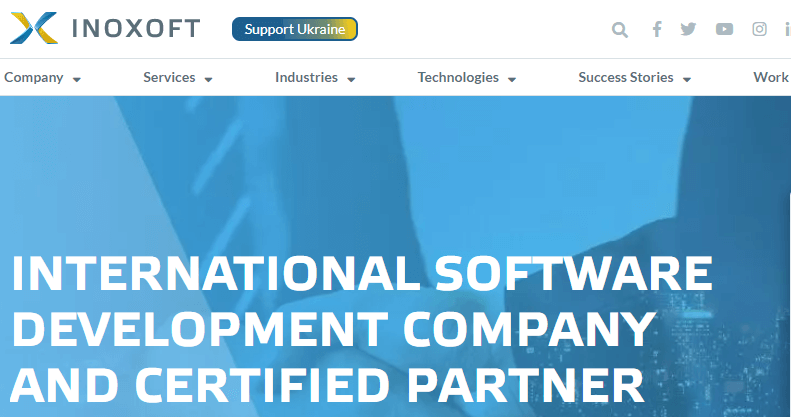
Task: Visit the Facebook page icon
Action: pyautogui.click(x=657, y=29)
